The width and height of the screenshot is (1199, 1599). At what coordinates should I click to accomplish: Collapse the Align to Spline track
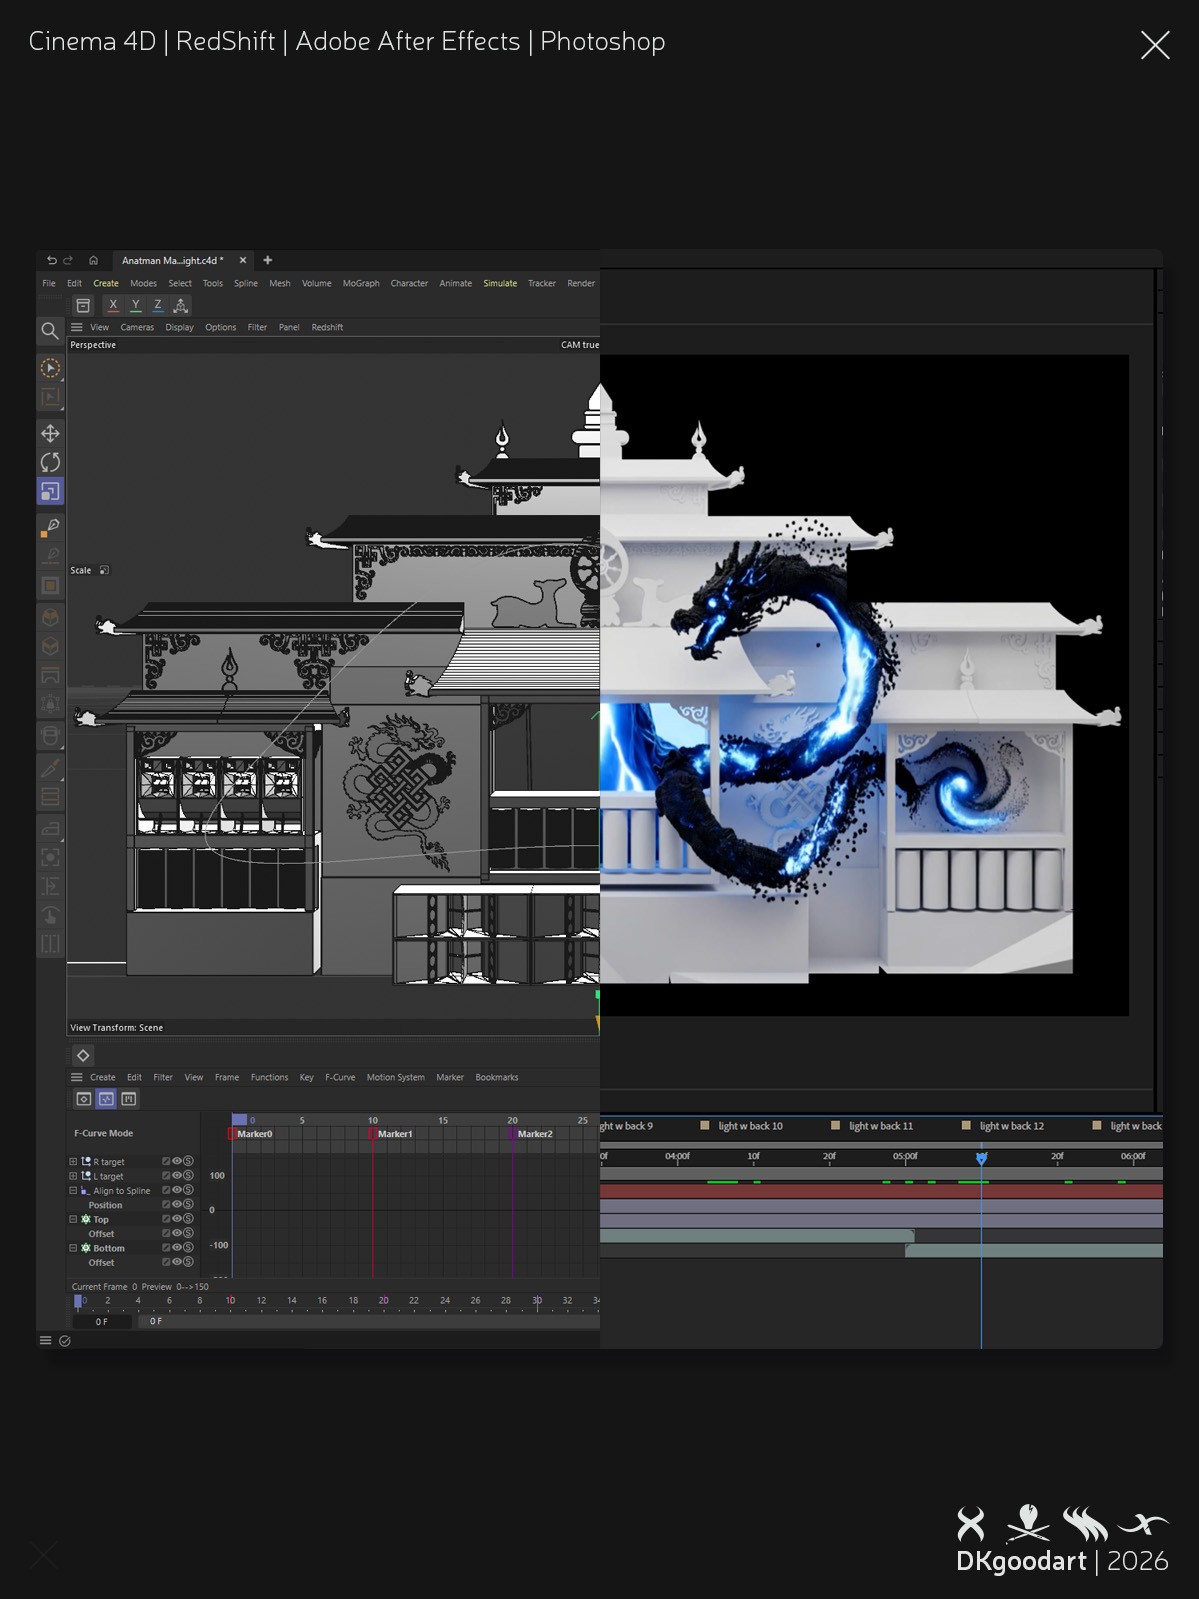73,1191
